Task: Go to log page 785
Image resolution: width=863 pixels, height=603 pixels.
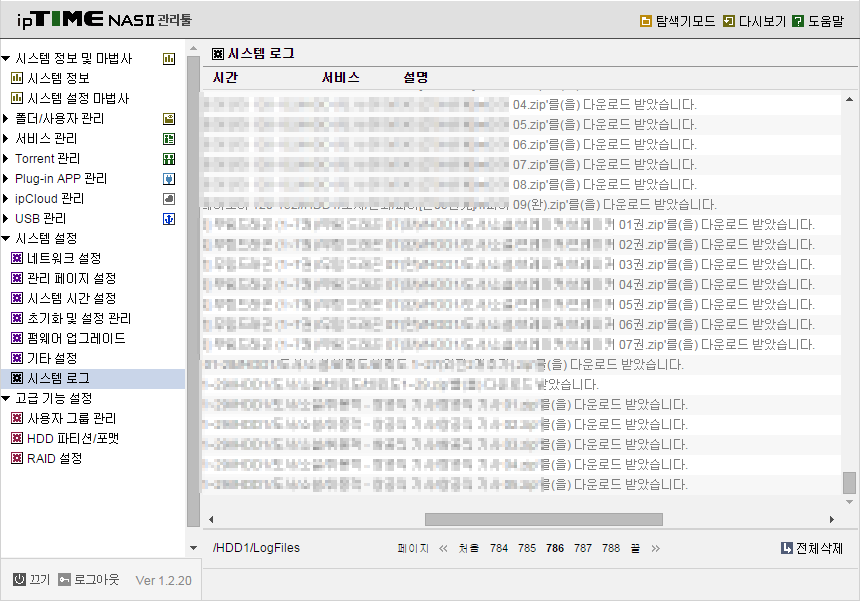Action: tap(527, 548)
